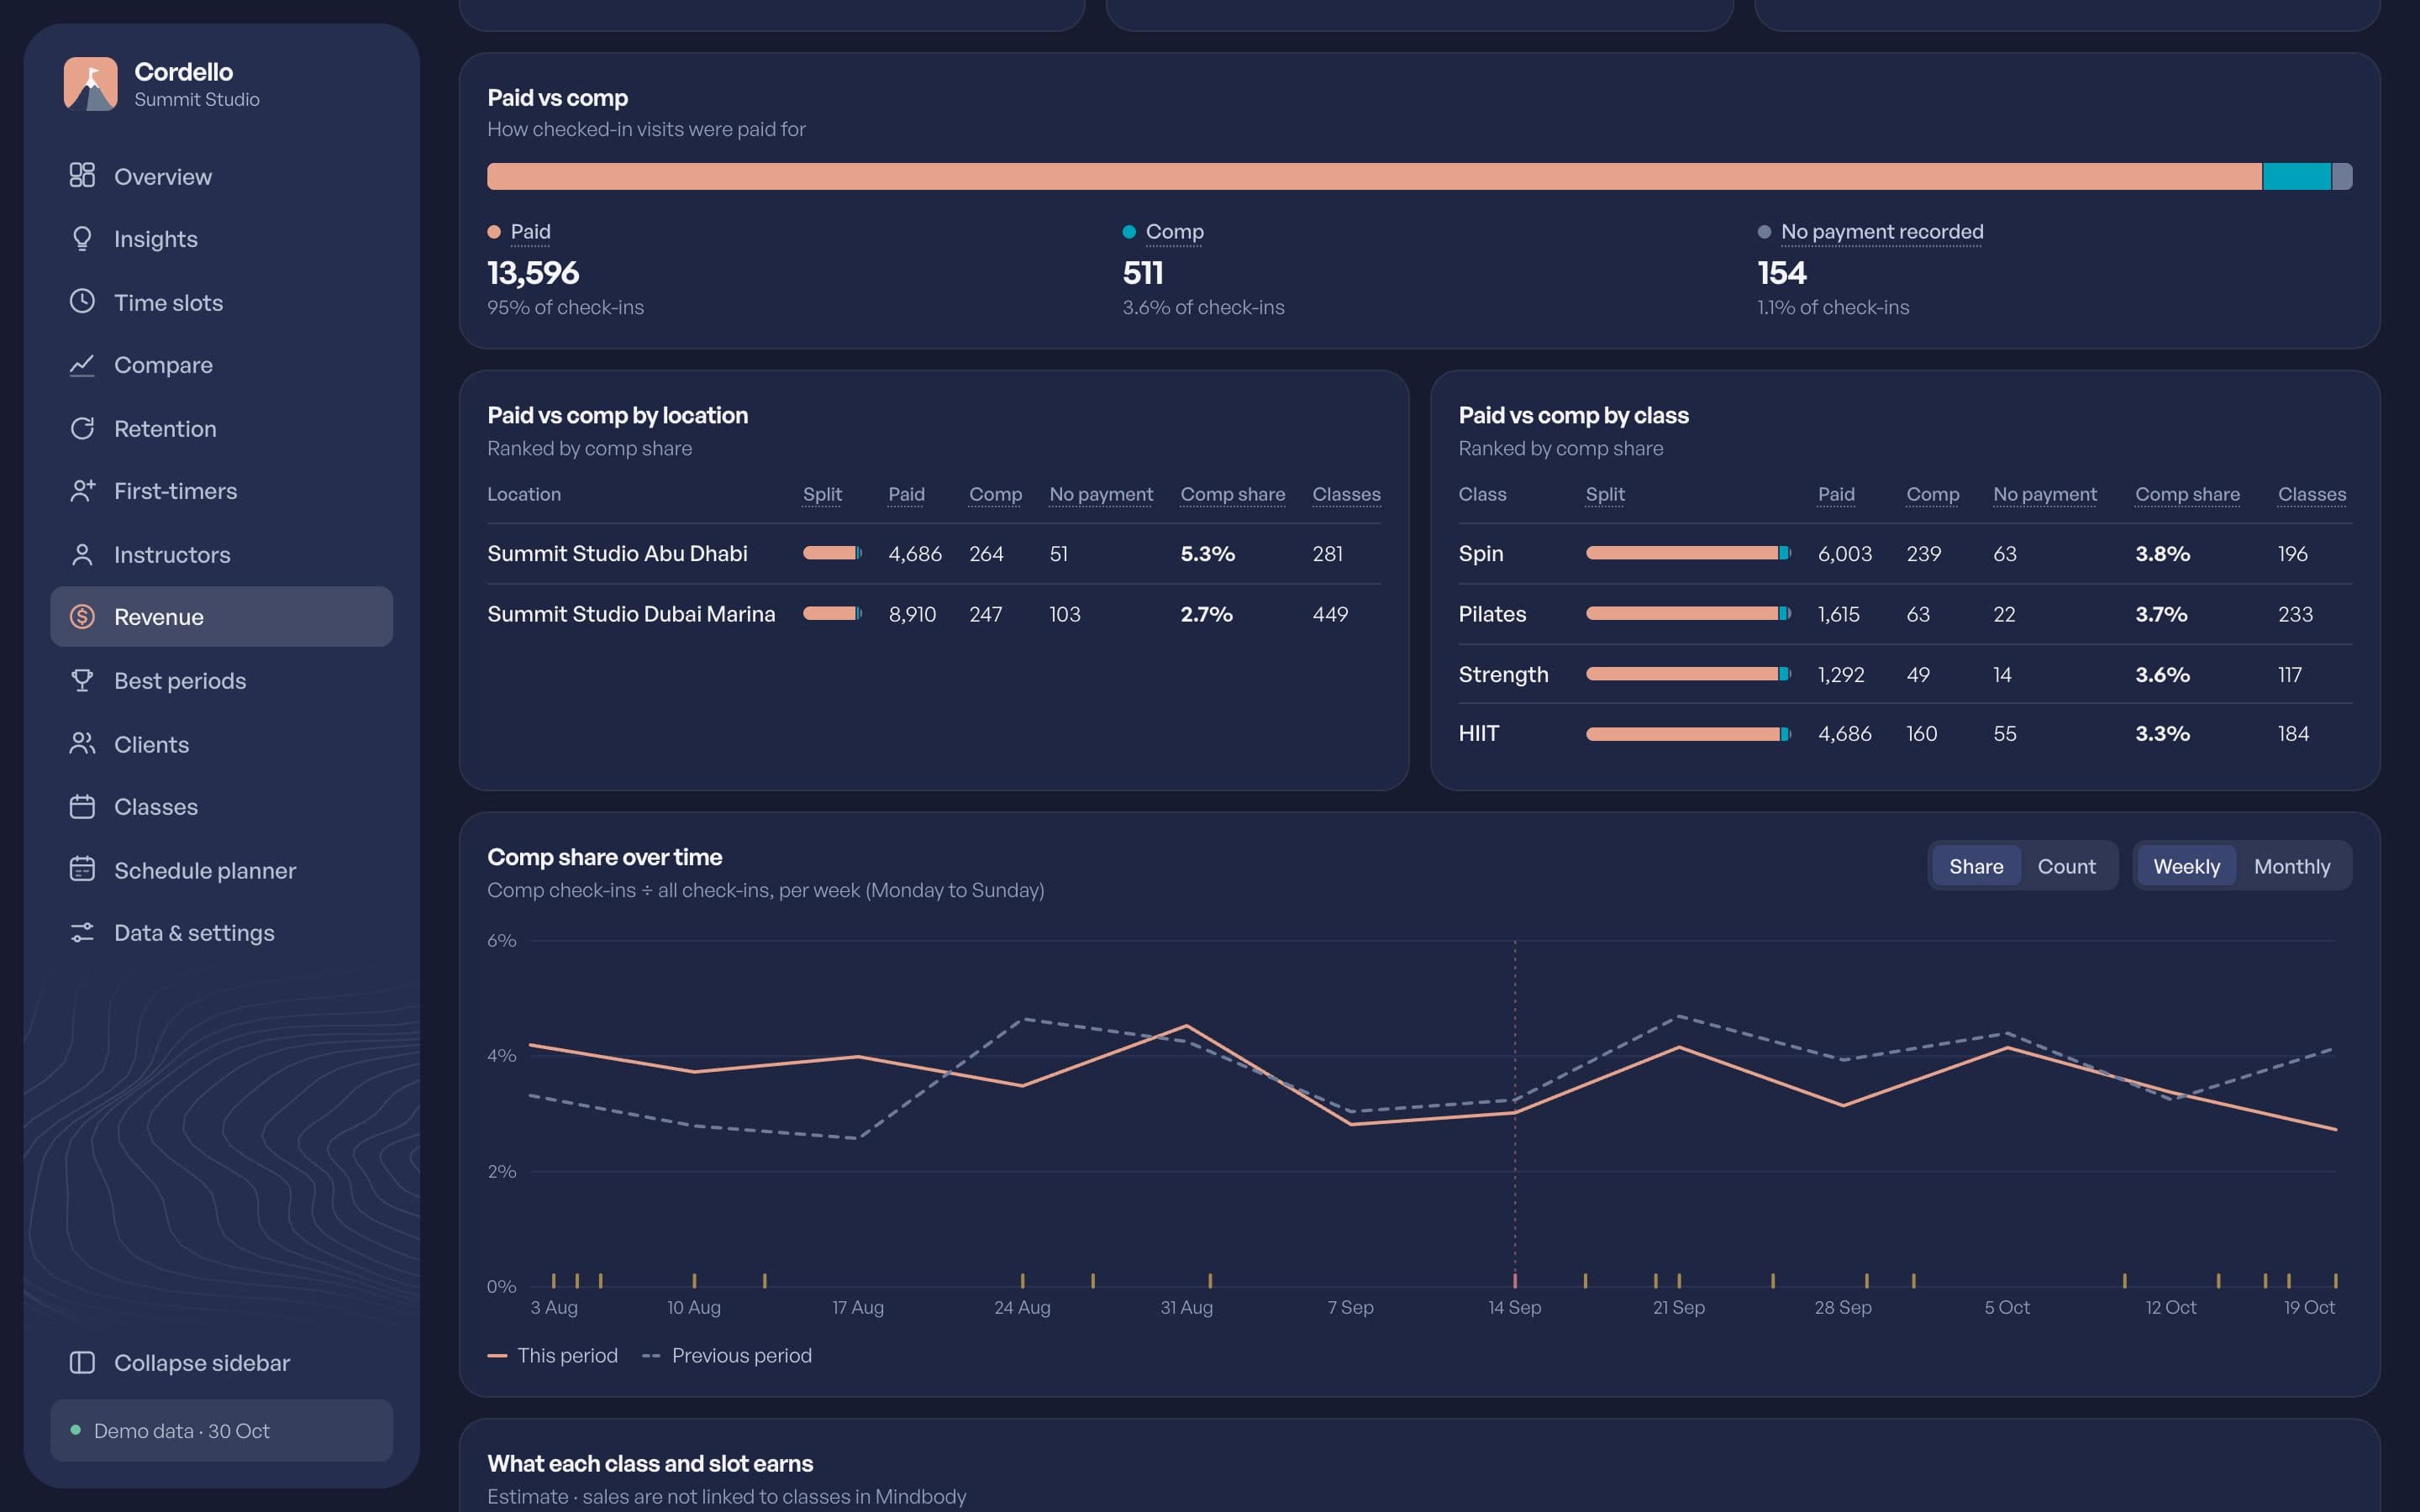
Task: Click the Data & settings sliders icon
Action: (x=82, y=932)
